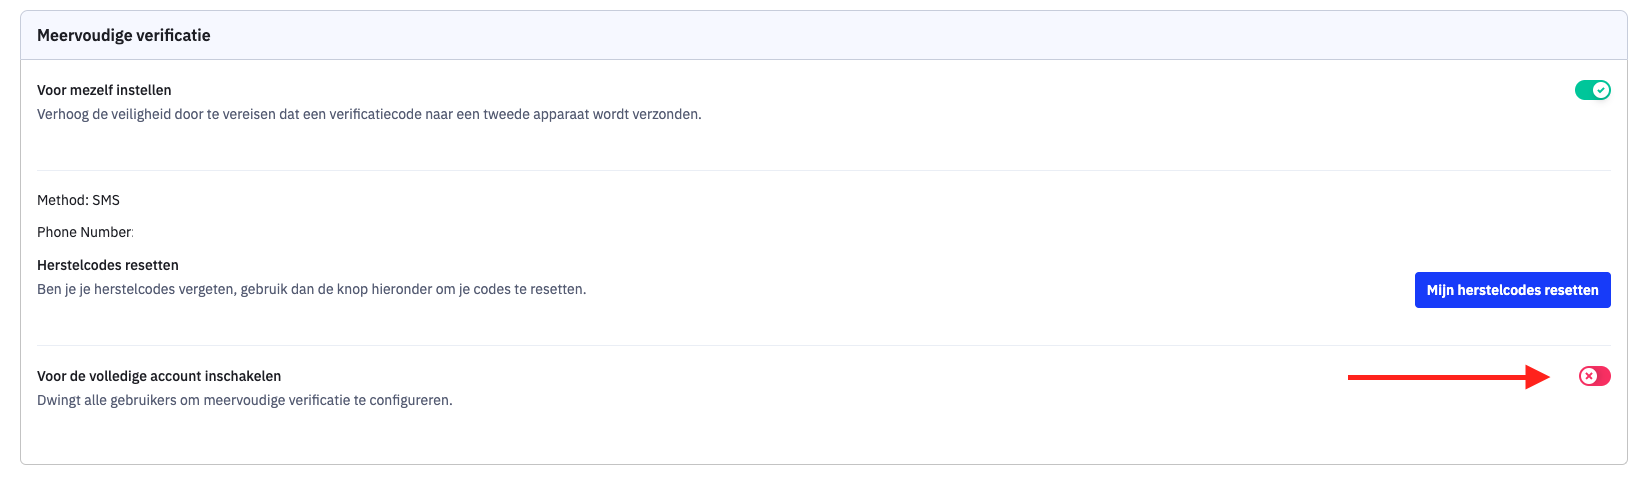Click the shaft of the red arrow
This screenshot has width=1637, height=478.
click(1437, 377)
